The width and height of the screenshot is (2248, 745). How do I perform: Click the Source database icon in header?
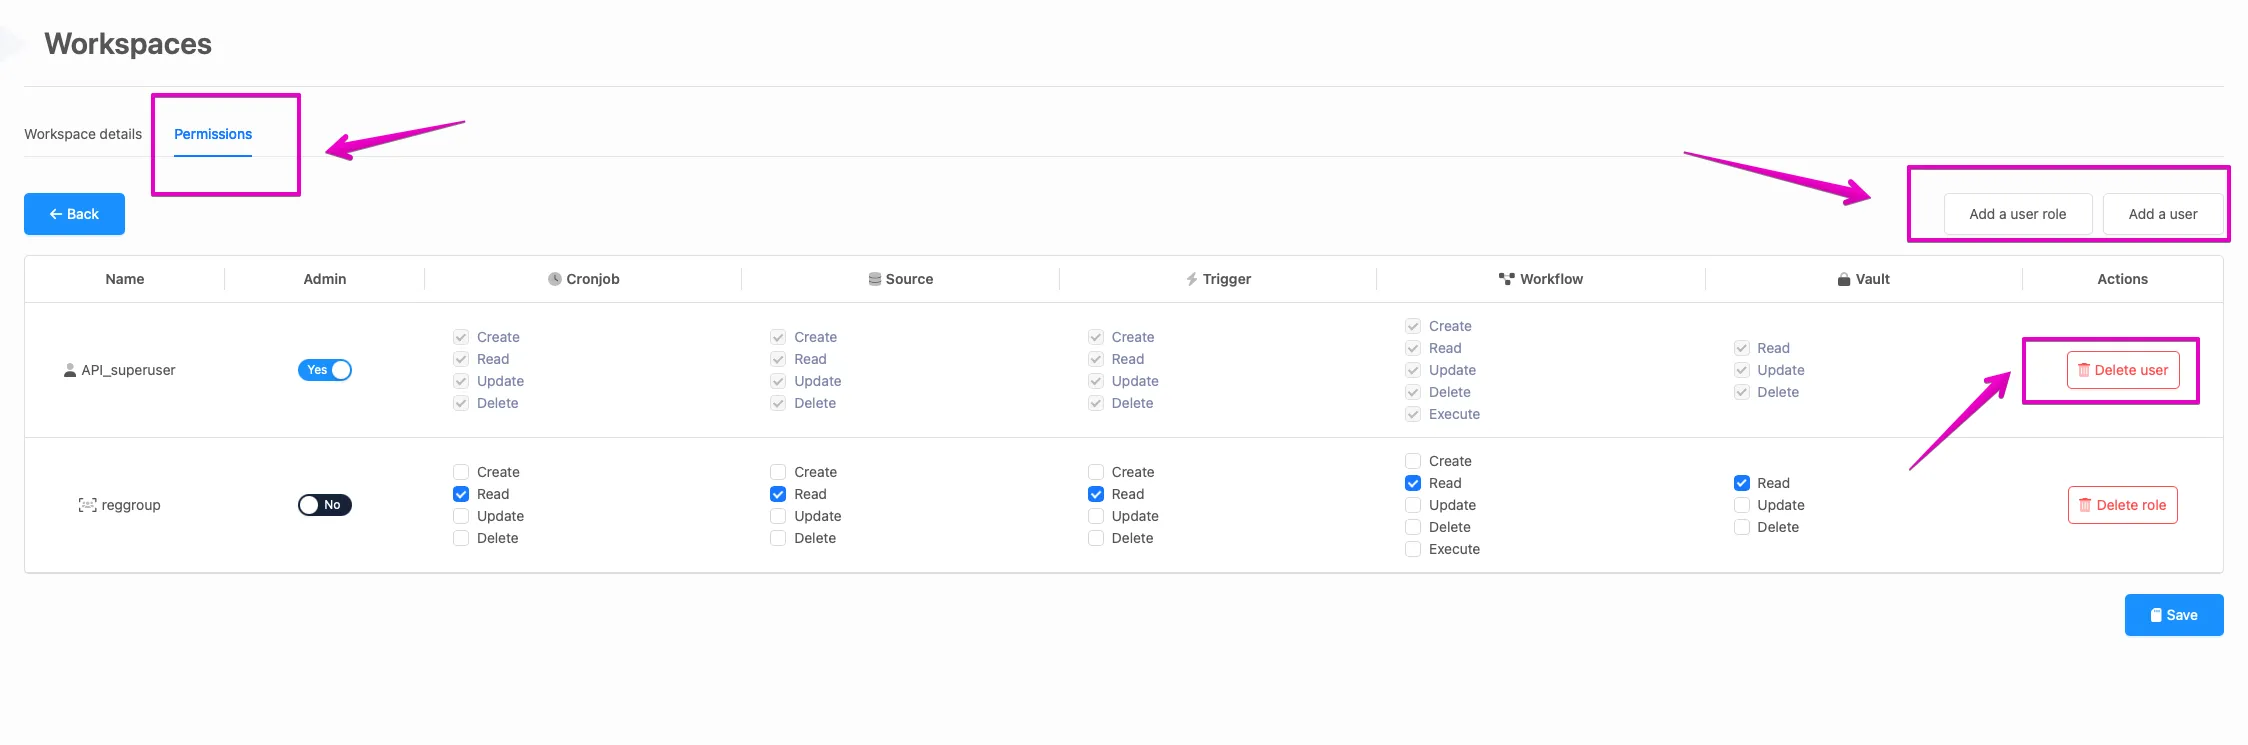(875, 279)
